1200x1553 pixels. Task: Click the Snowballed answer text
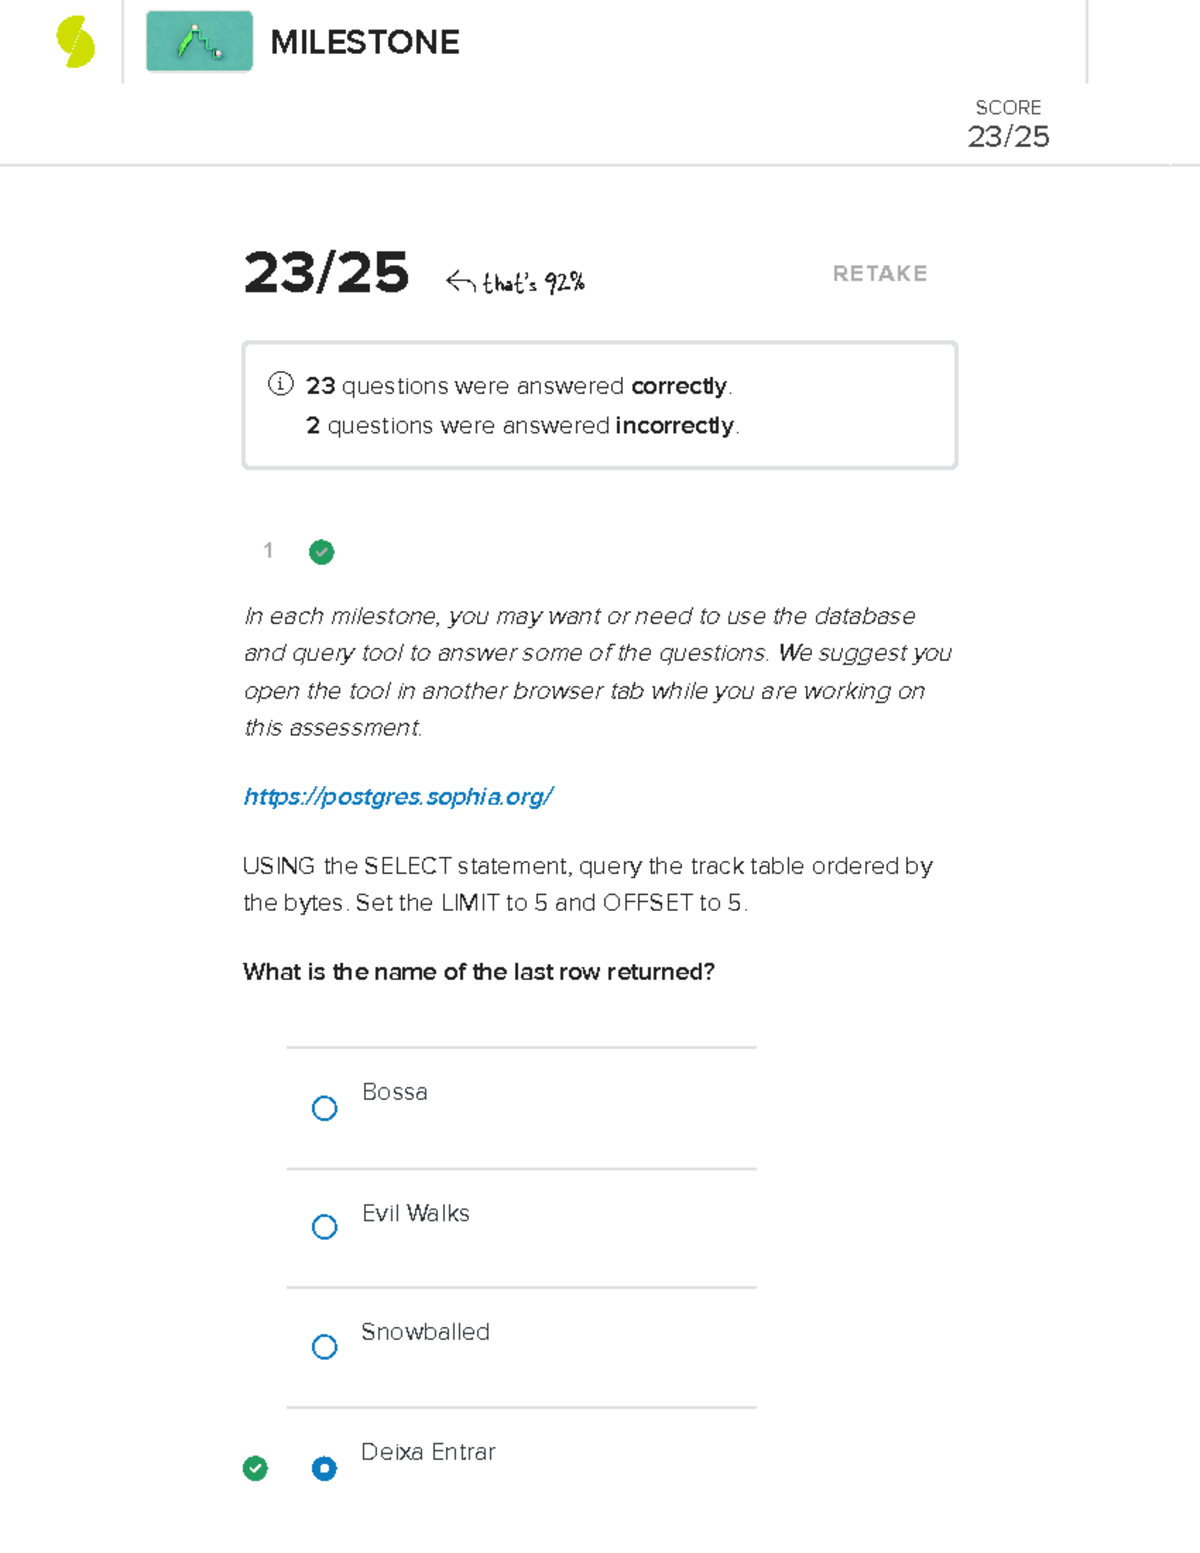(425, 1332)
